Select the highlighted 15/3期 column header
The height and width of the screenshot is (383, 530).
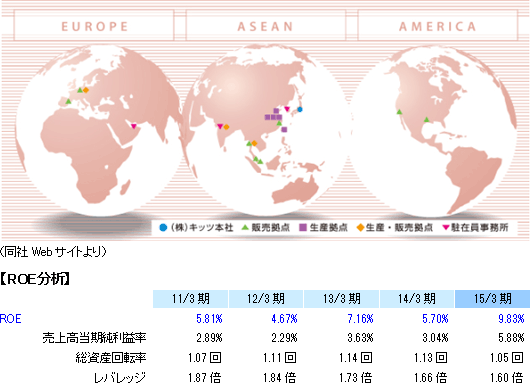click(492, 299)
